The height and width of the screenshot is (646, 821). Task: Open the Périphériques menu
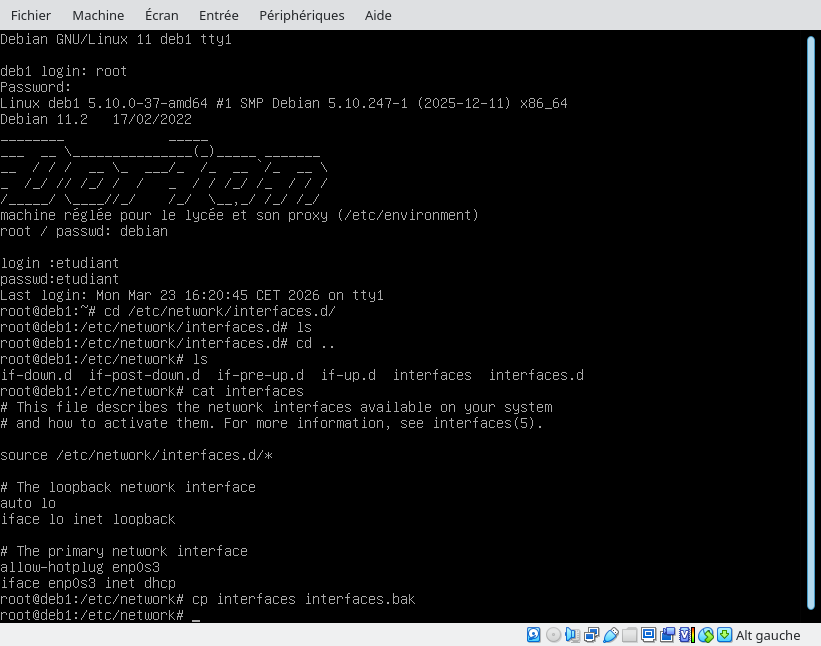point(301,15)
